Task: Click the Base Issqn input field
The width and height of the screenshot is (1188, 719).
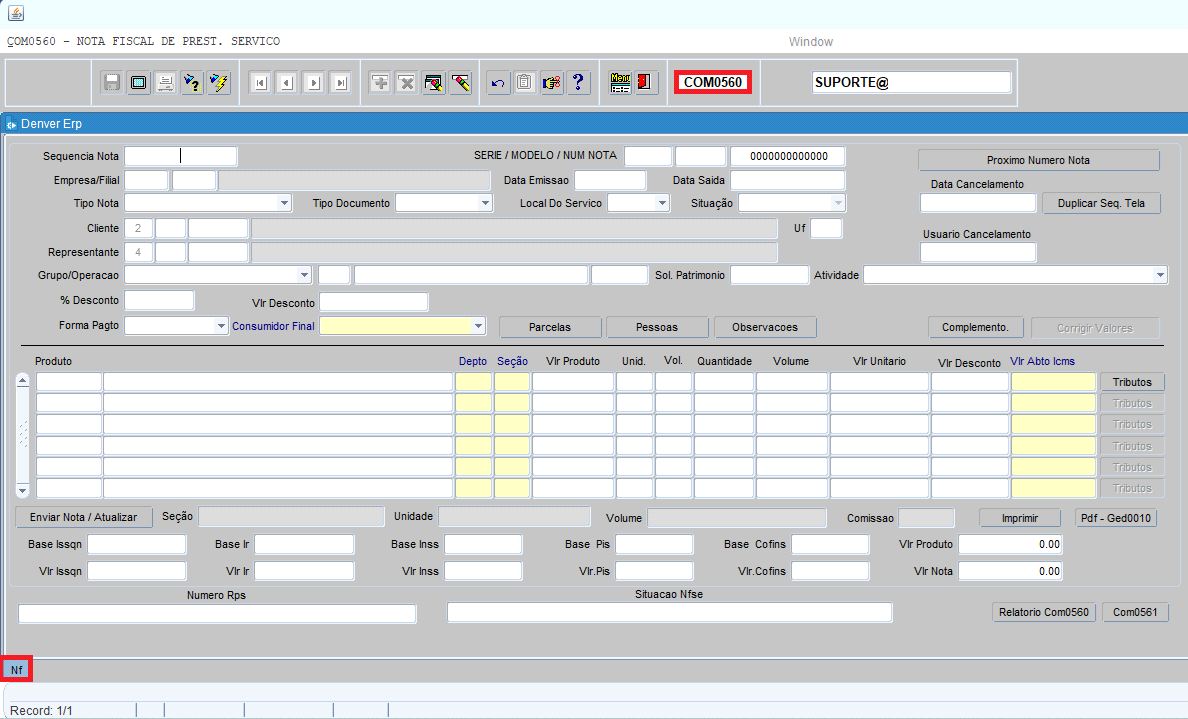Action: pos(136,544)
